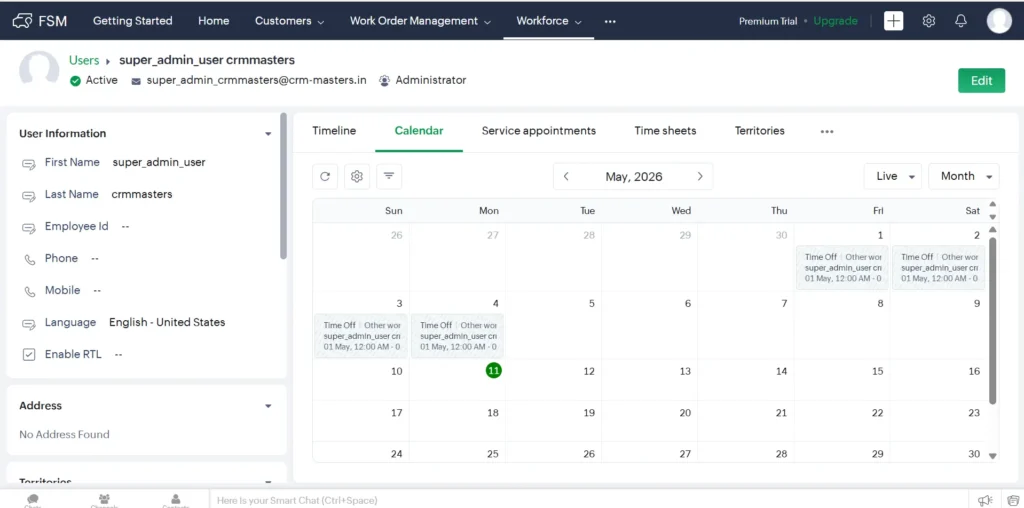Open the Contacts icon in bottom bar
1024x508 pixels.
click(175, 500)
